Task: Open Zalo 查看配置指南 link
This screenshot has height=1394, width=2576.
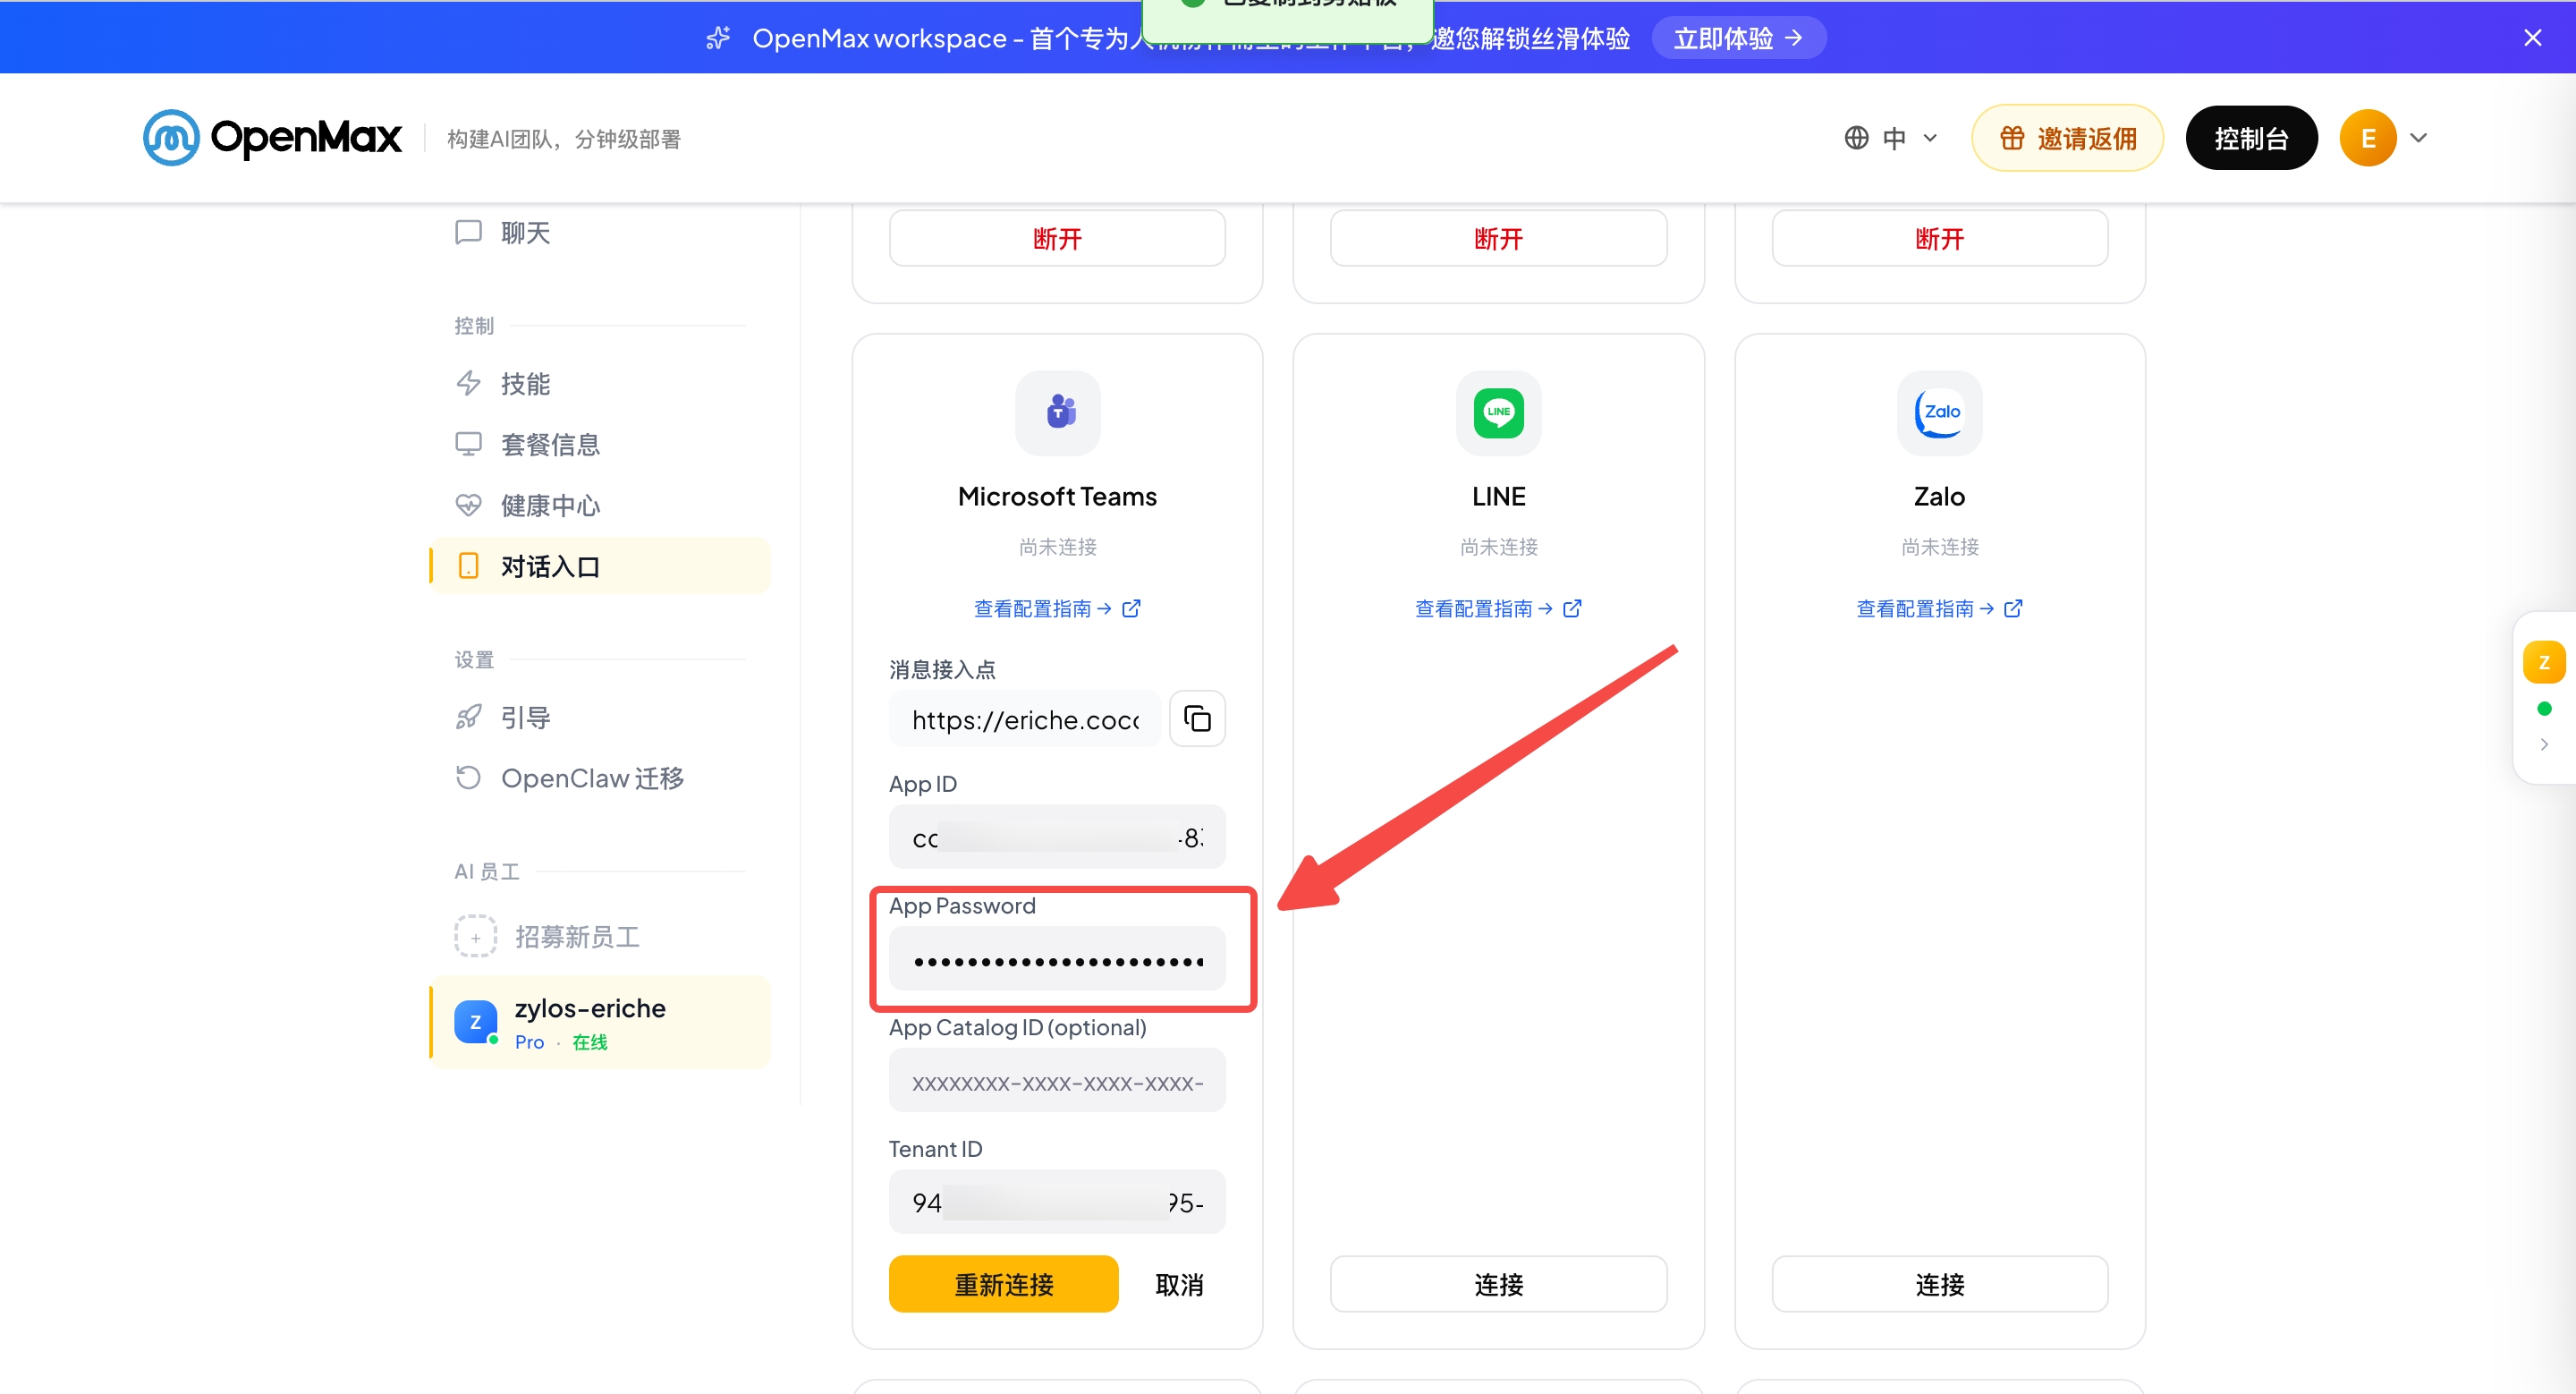Action: (x=1939, y=608)
